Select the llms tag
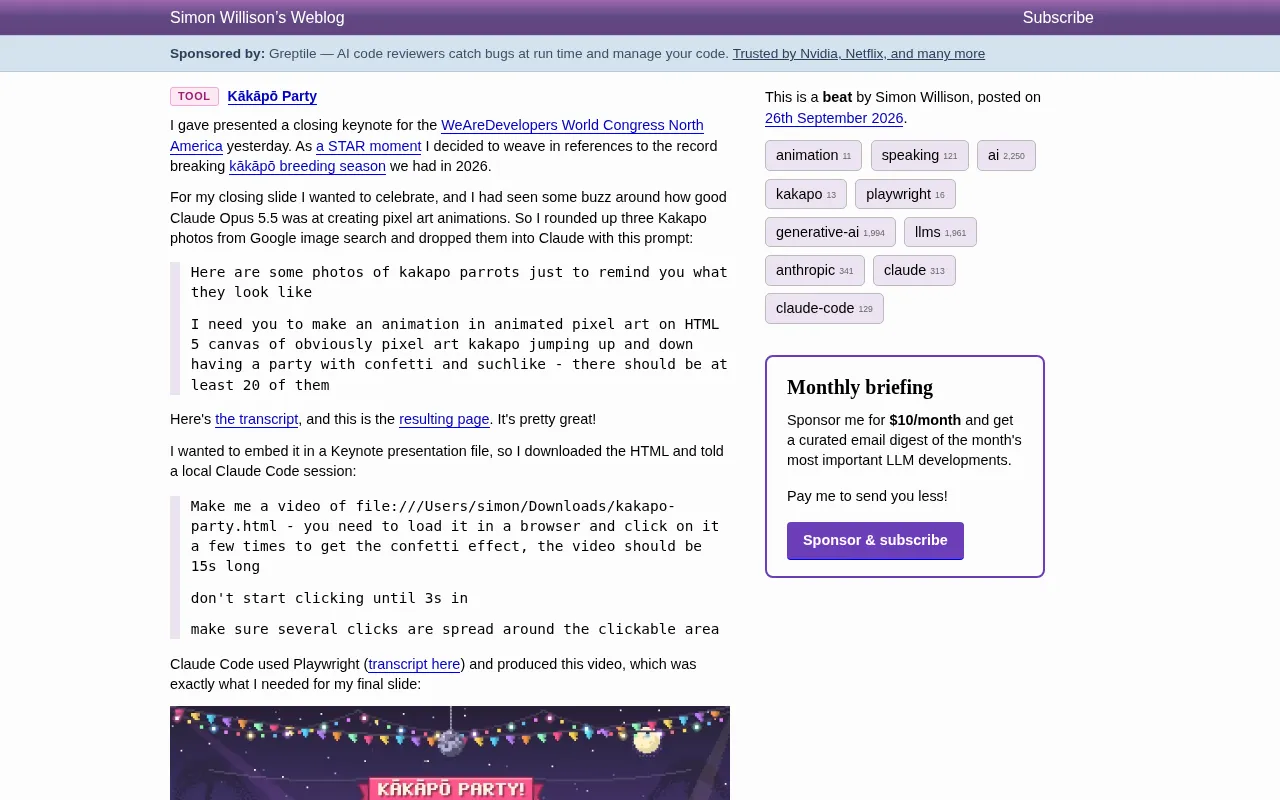Image resolution: width=1280 pixels, height=800 pixels. click(x=940, y=232)
